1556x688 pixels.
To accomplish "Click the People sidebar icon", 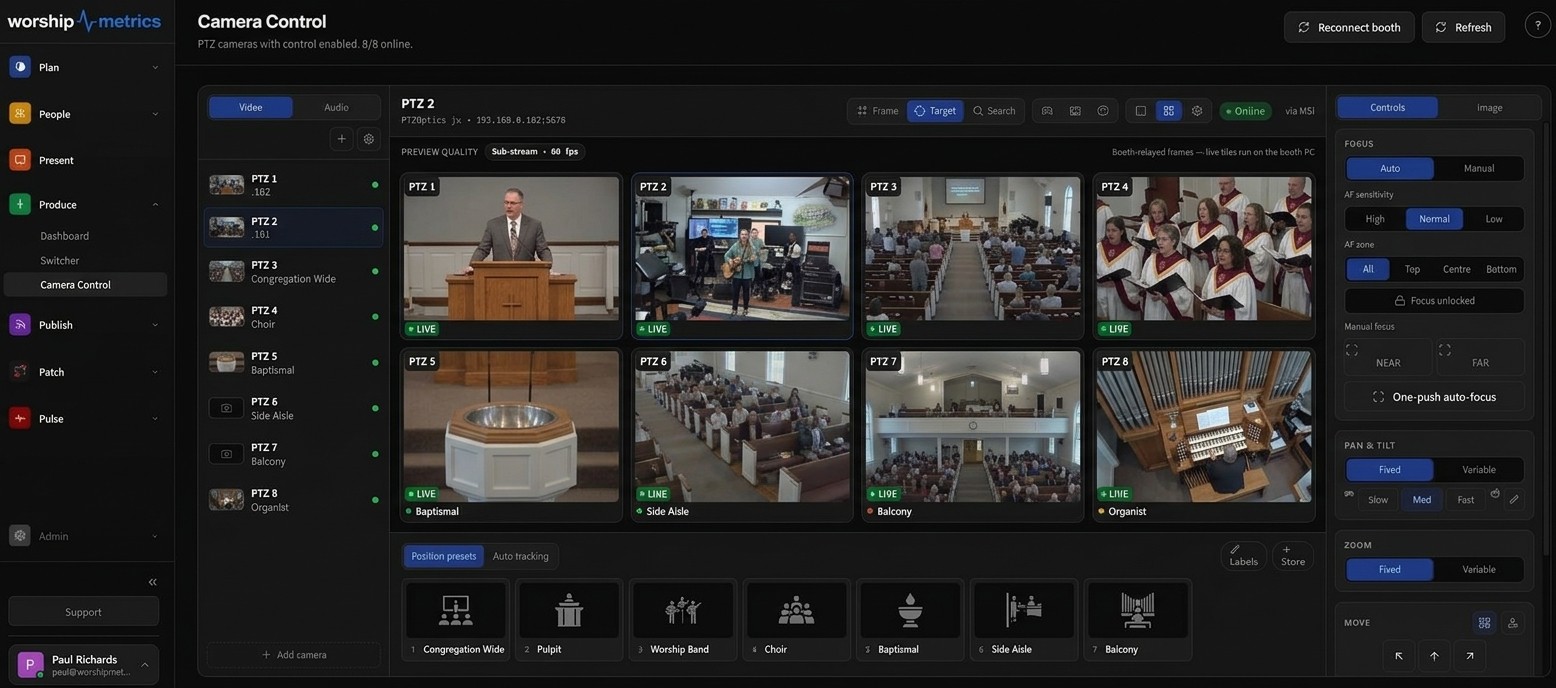I will point(20,113).
